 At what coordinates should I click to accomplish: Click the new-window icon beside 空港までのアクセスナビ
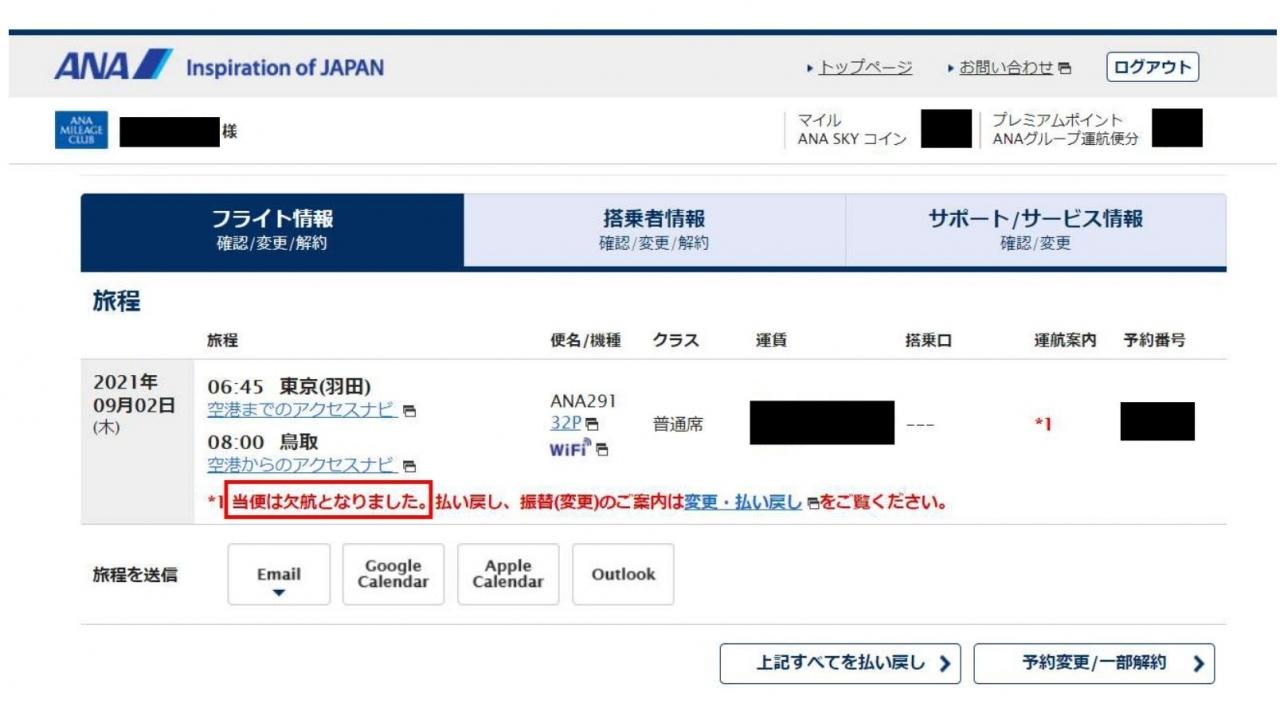pos(410,410)
